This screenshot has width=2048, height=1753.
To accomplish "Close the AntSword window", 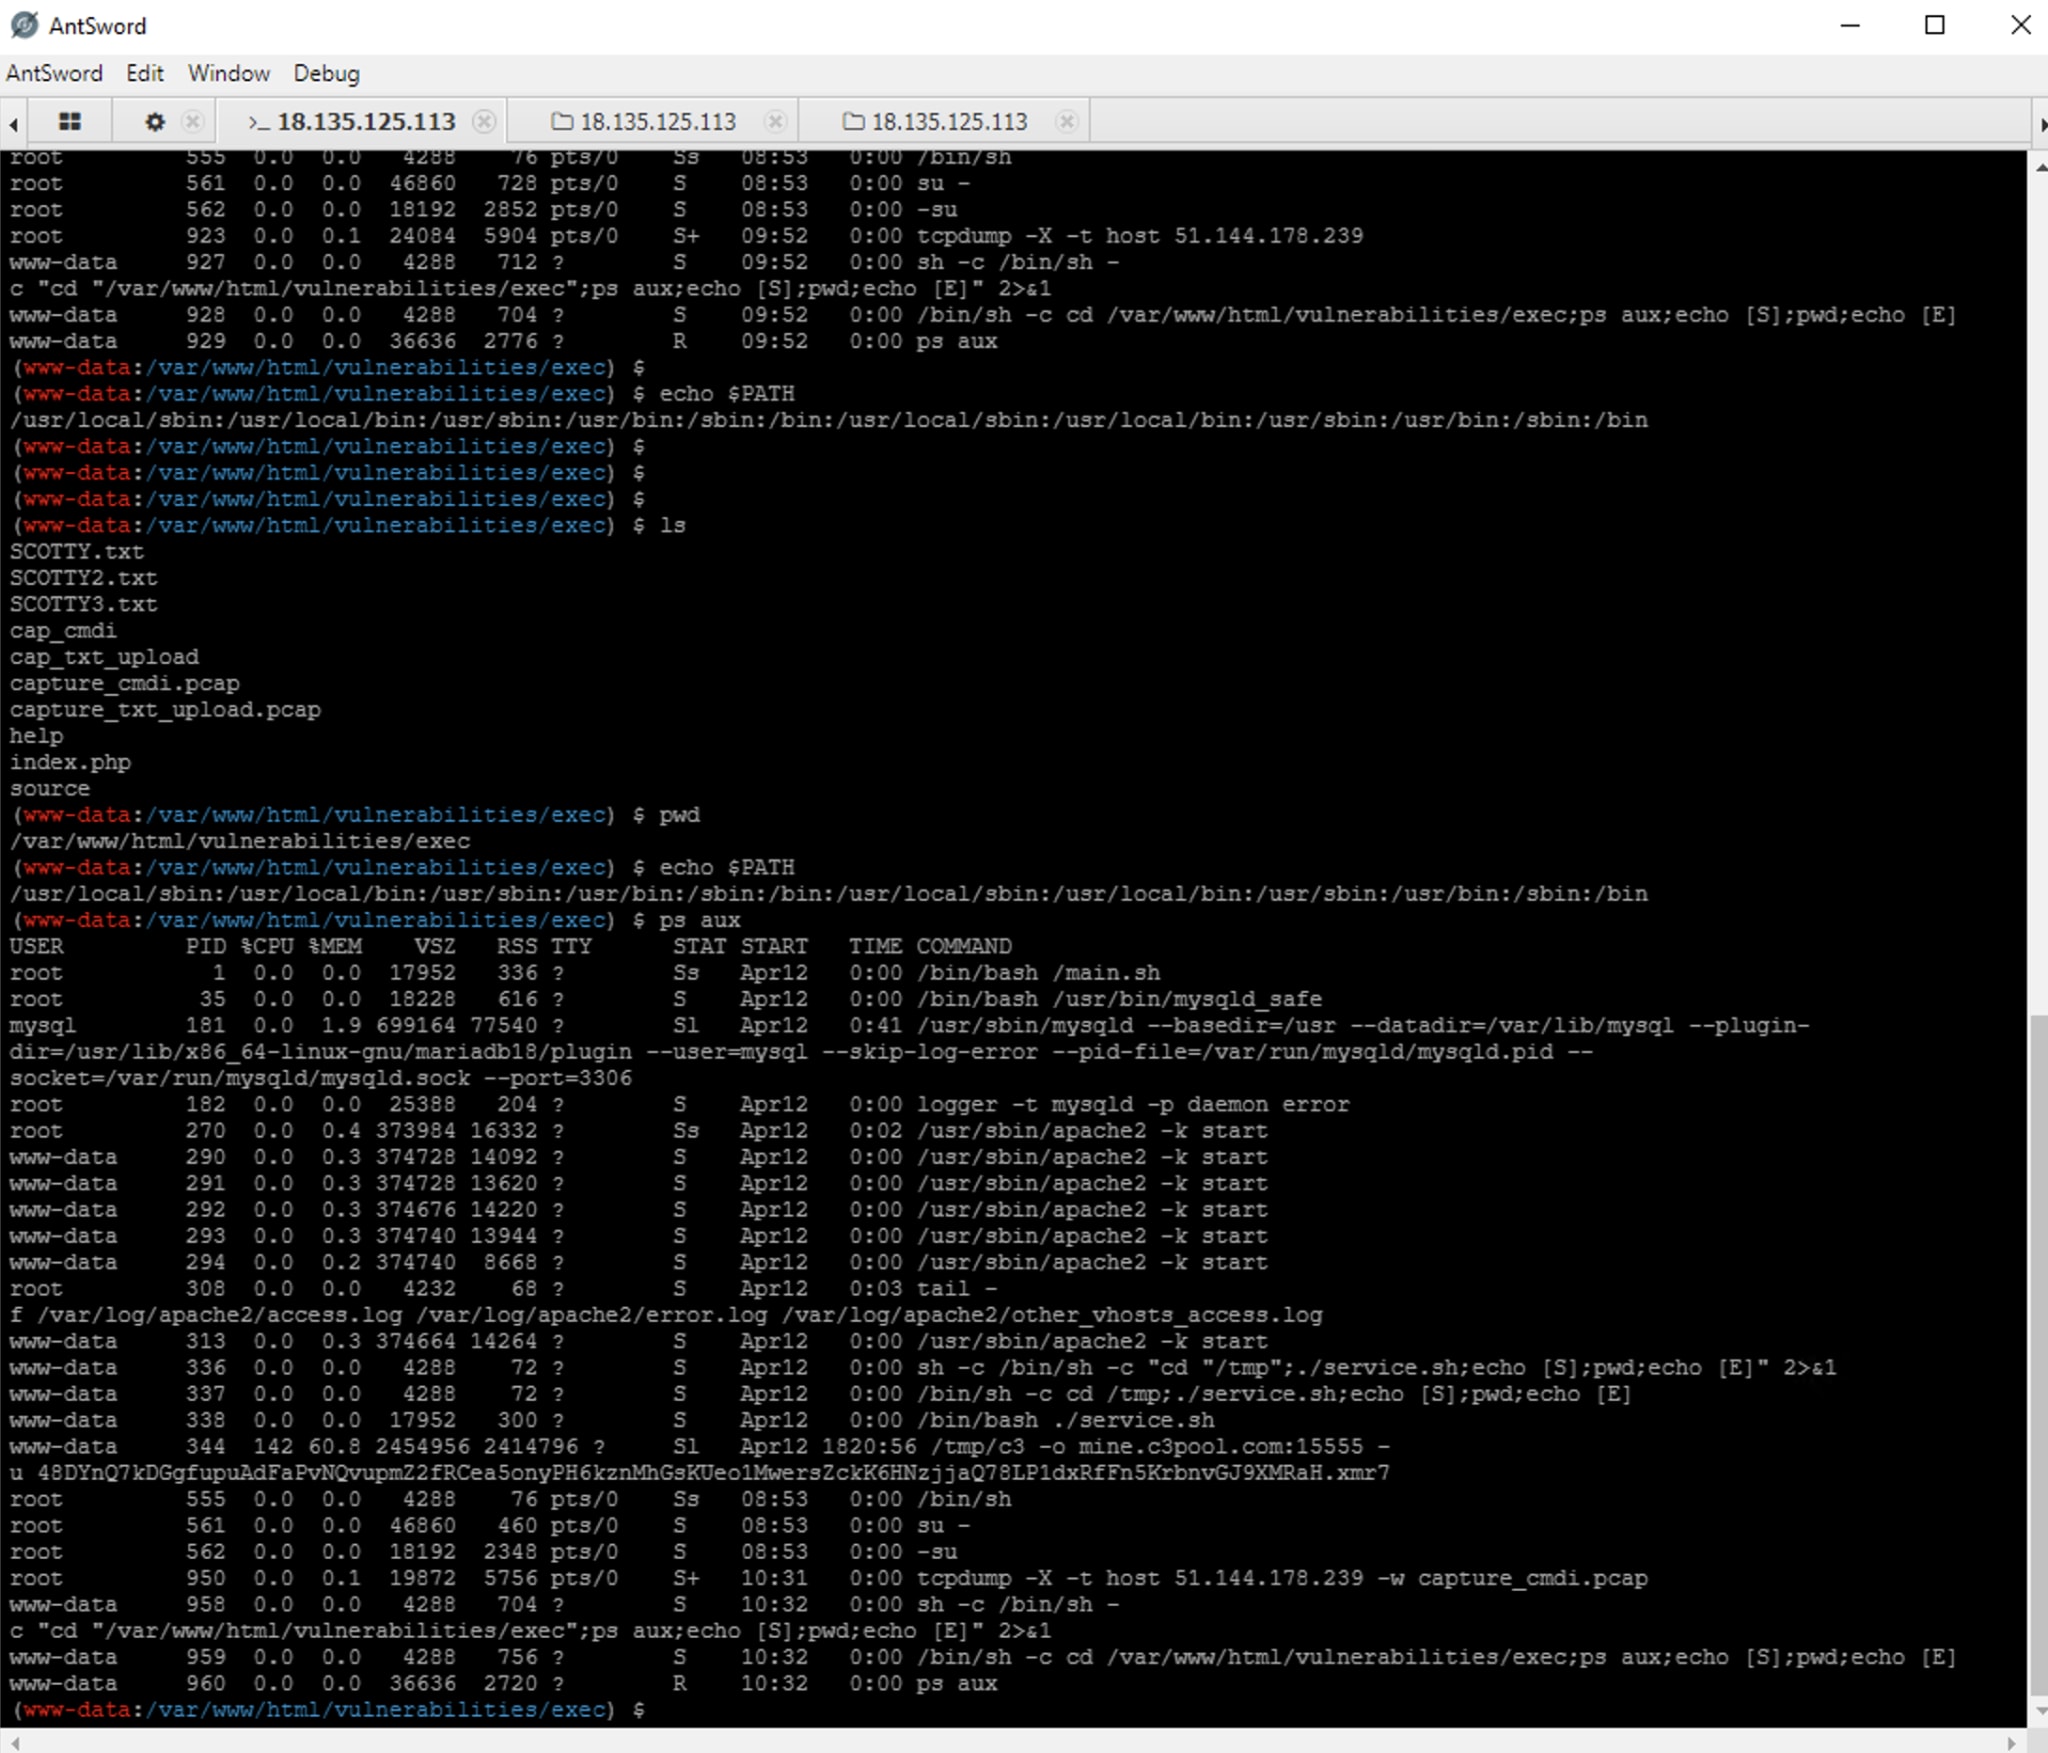I will pyautogui.click(x=2020, y=25).
